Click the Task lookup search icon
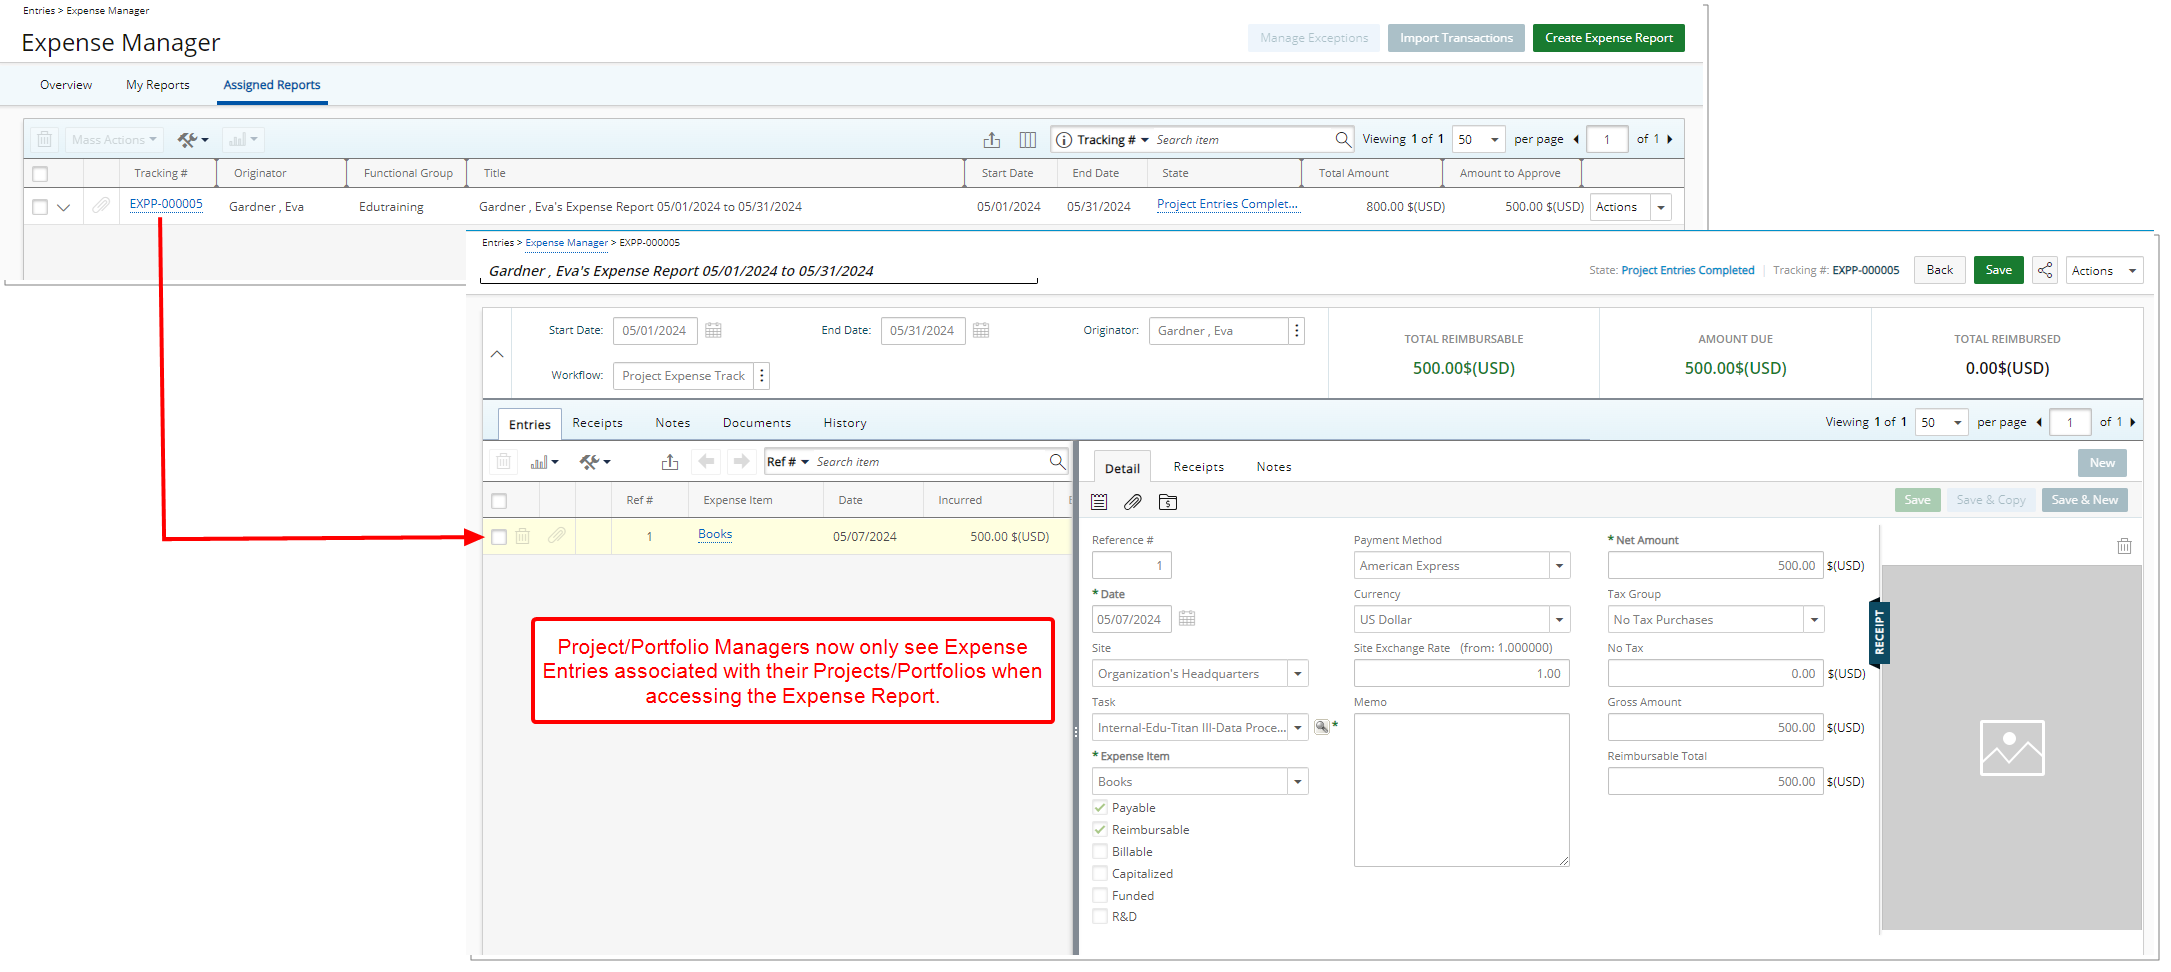 coord(1322,727)
